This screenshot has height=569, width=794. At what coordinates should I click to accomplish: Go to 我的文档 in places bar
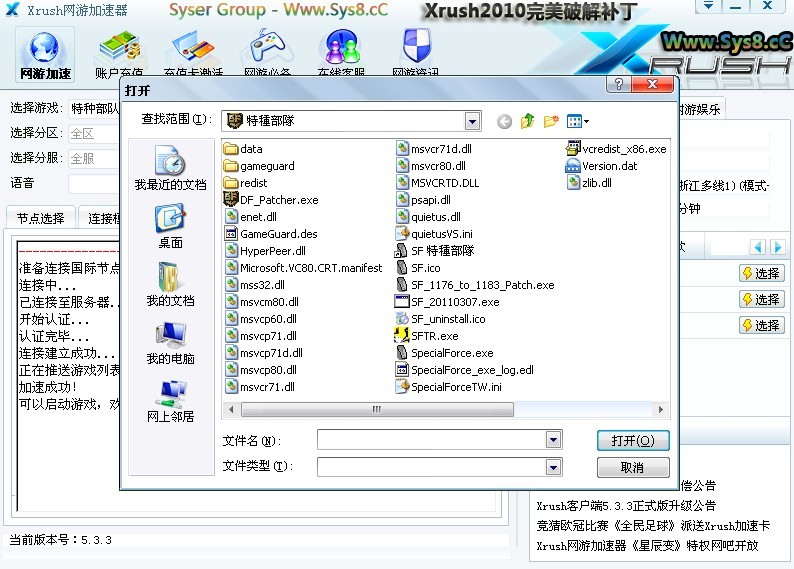pos(170,284)
